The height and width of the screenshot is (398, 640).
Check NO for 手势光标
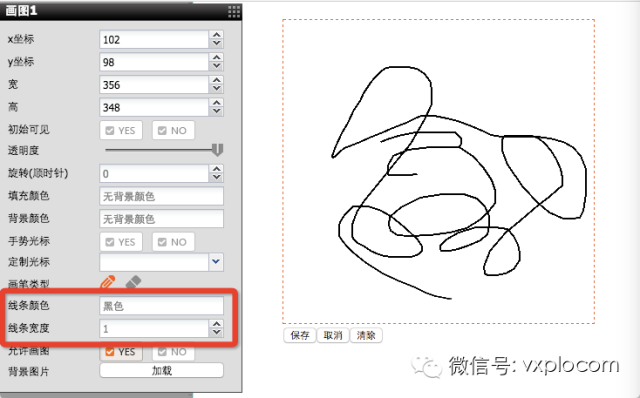pos(173,242)
